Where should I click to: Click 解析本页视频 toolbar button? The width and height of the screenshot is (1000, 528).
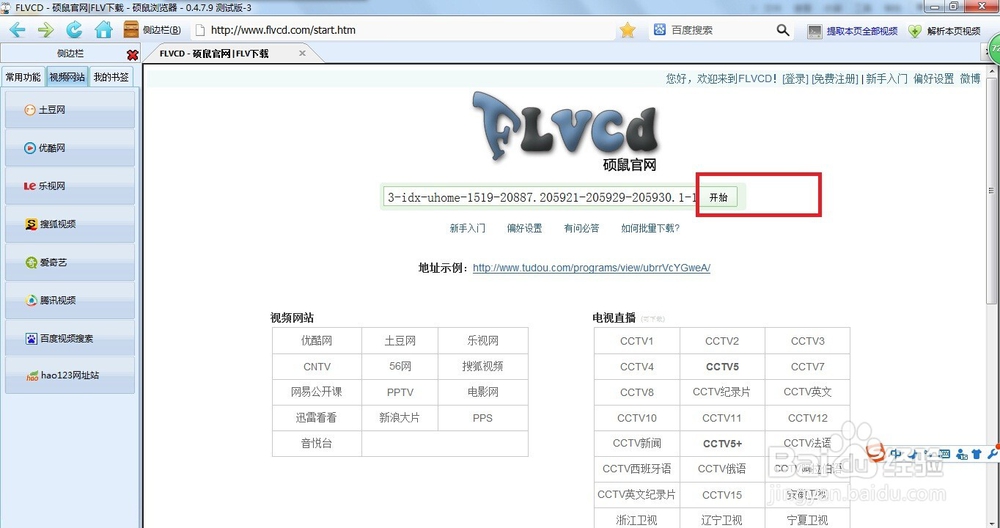(945, 31)
